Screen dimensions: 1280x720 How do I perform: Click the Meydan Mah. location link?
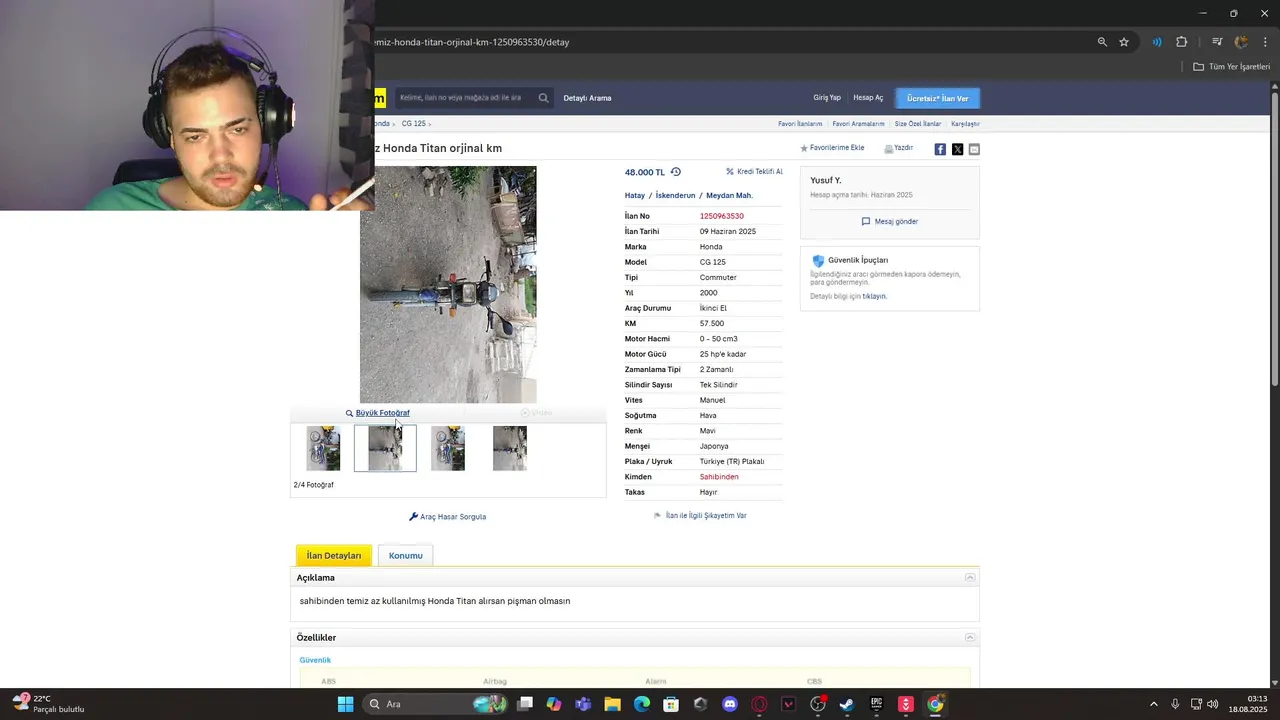729,196
